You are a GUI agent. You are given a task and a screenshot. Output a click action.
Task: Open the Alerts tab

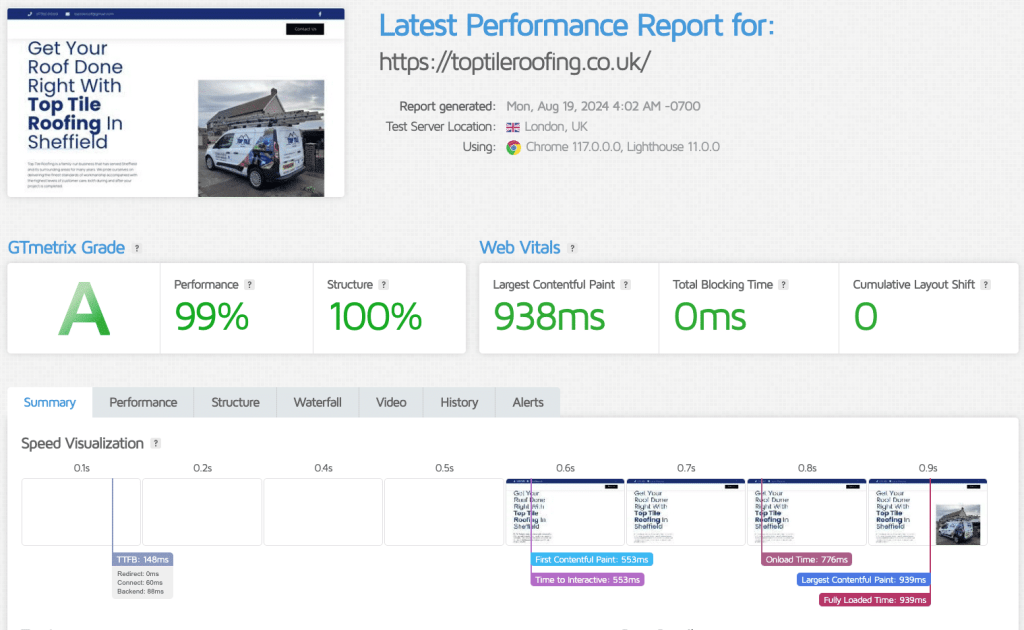528,402
